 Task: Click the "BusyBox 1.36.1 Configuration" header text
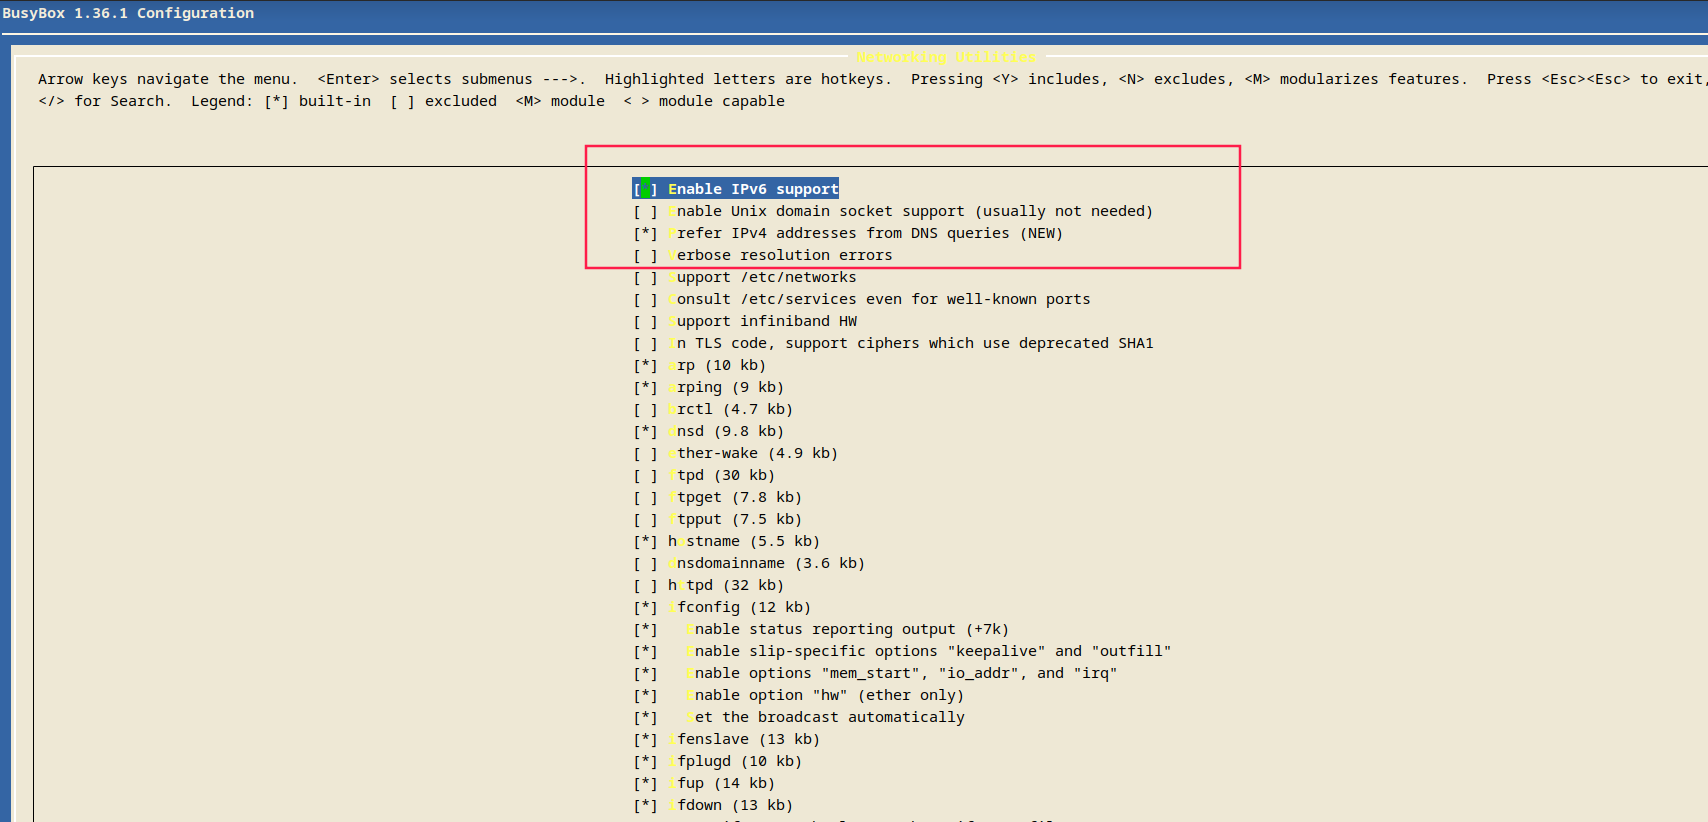click(x=128, y=13)
